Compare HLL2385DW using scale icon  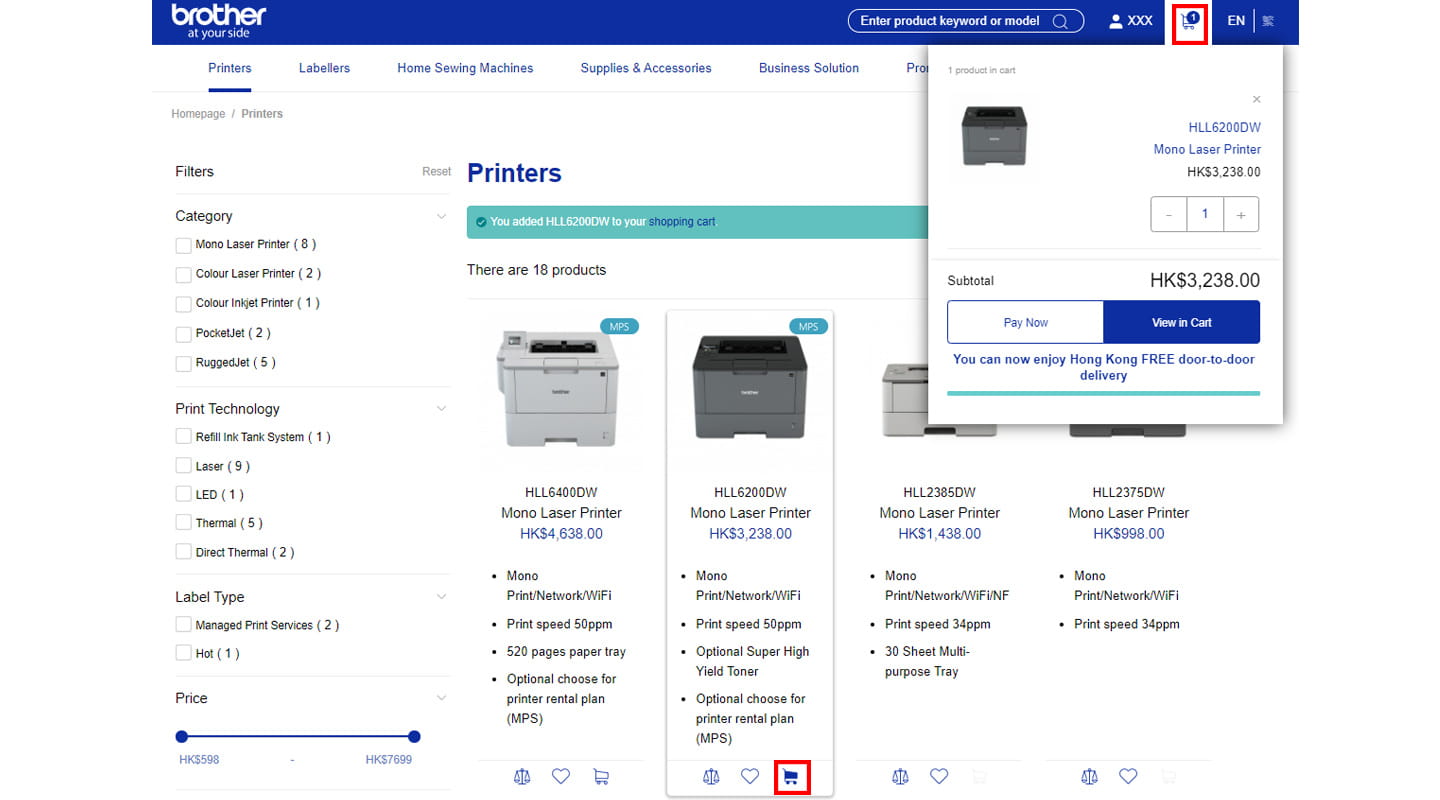(x=900, y=776)
